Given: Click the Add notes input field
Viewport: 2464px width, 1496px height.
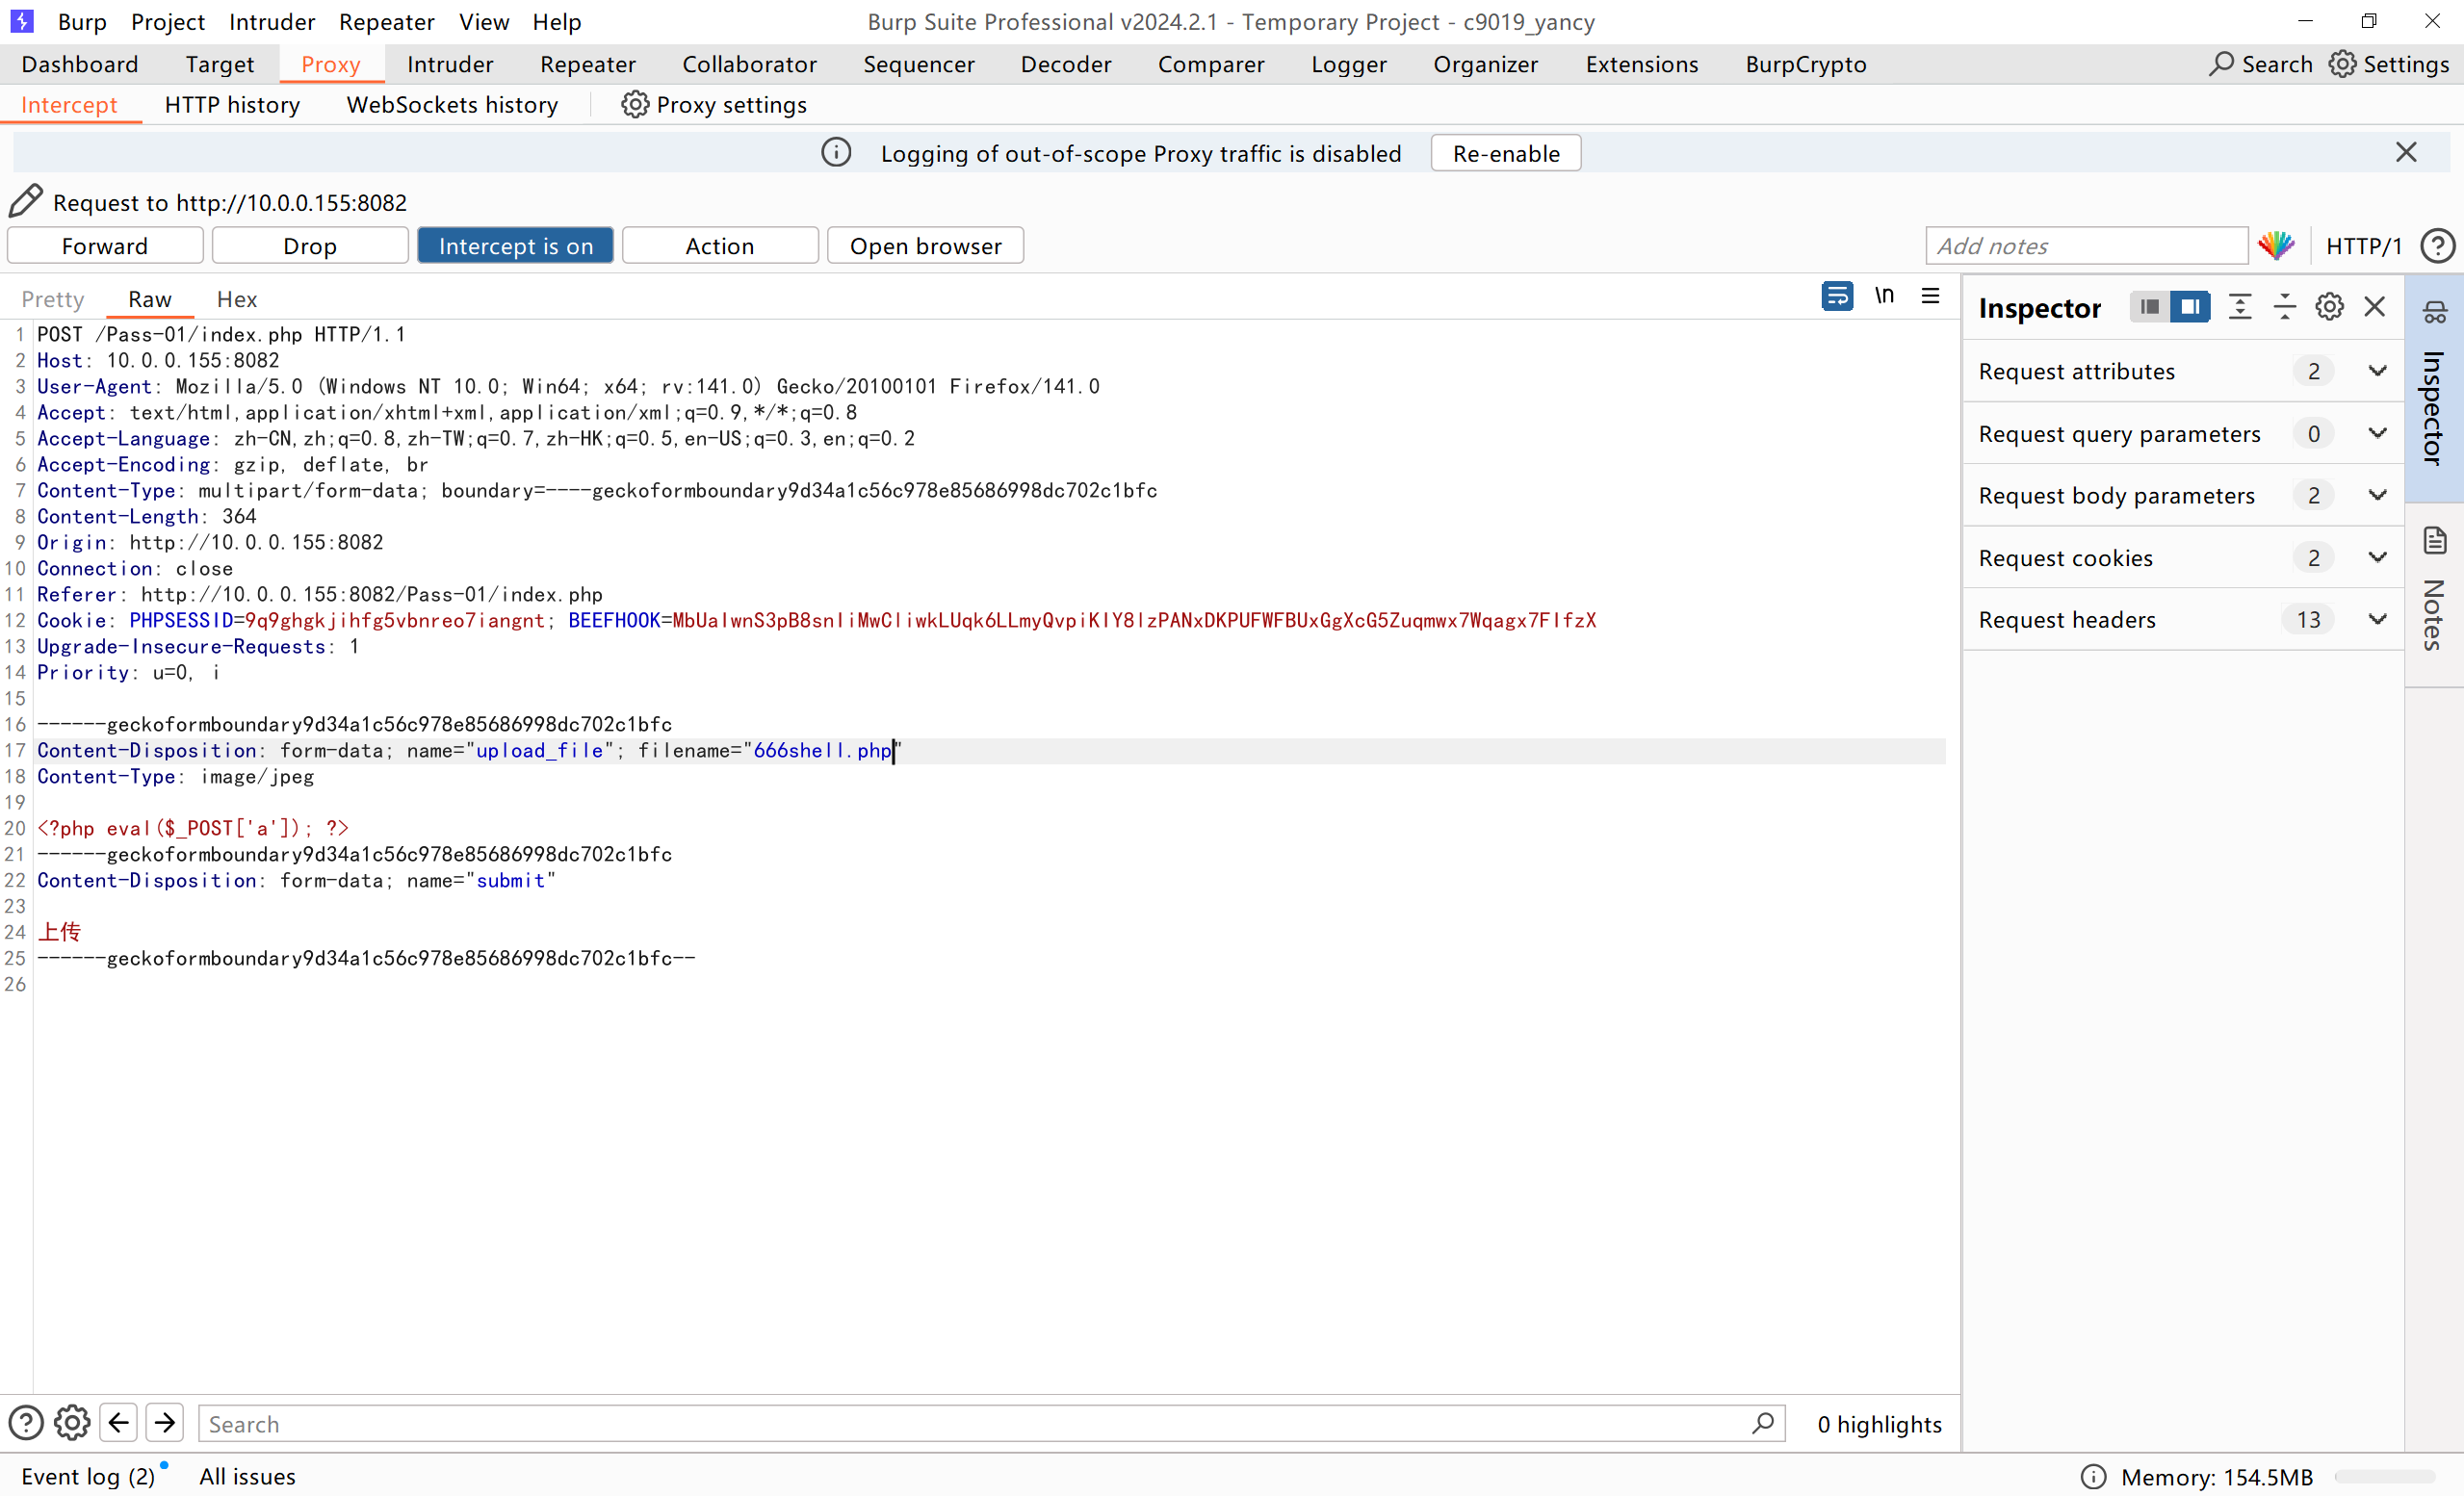Looking at the screenshot, I should [x=2086, y=246].
